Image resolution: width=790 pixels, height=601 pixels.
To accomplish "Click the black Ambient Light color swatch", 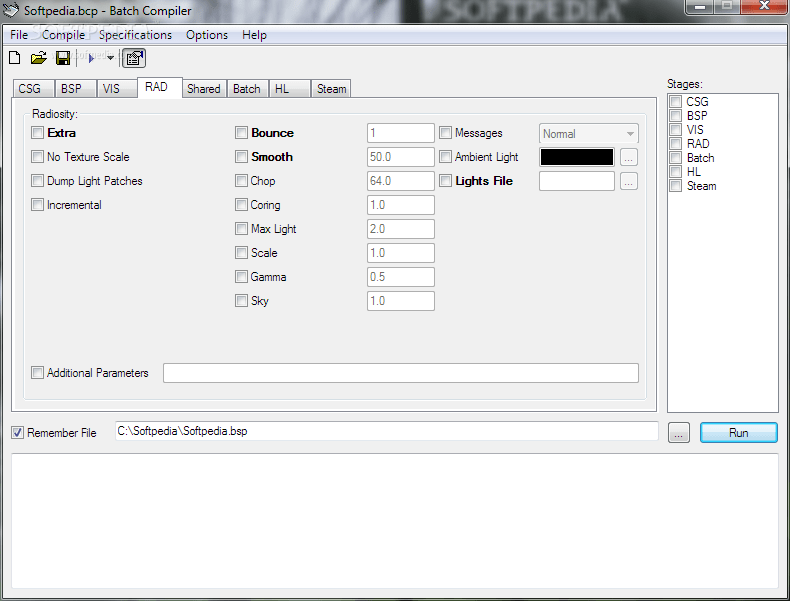I will [x=577, y=157].
